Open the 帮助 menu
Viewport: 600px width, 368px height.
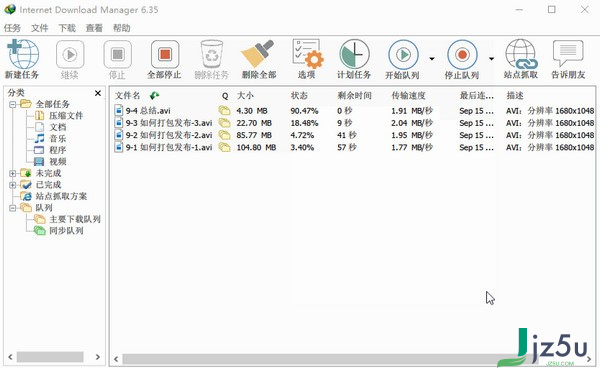pyautogui.click(x=121, y=28)
